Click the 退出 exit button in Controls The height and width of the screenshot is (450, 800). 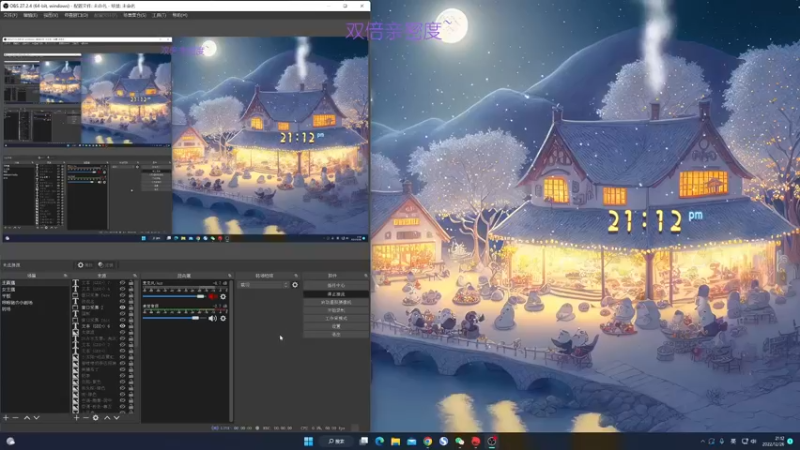coord(336,334)
